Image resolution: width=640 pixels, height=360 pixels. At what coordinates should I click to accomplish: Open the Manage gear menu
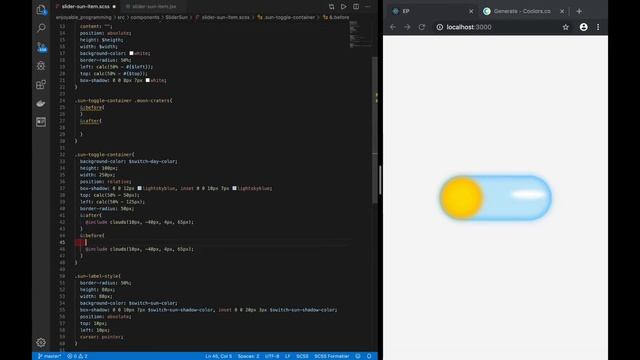41,342
